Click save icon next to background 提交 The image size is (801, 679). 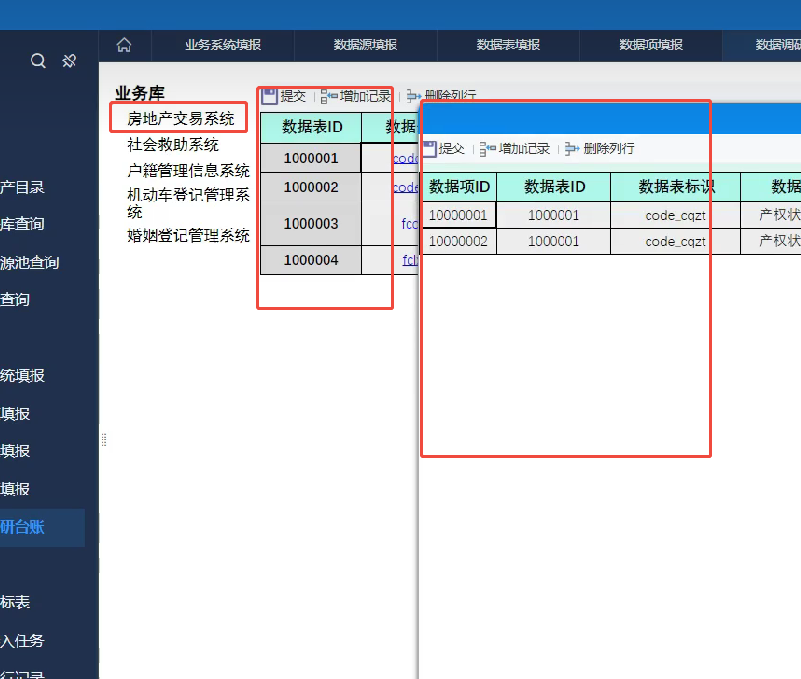(269, 96)
